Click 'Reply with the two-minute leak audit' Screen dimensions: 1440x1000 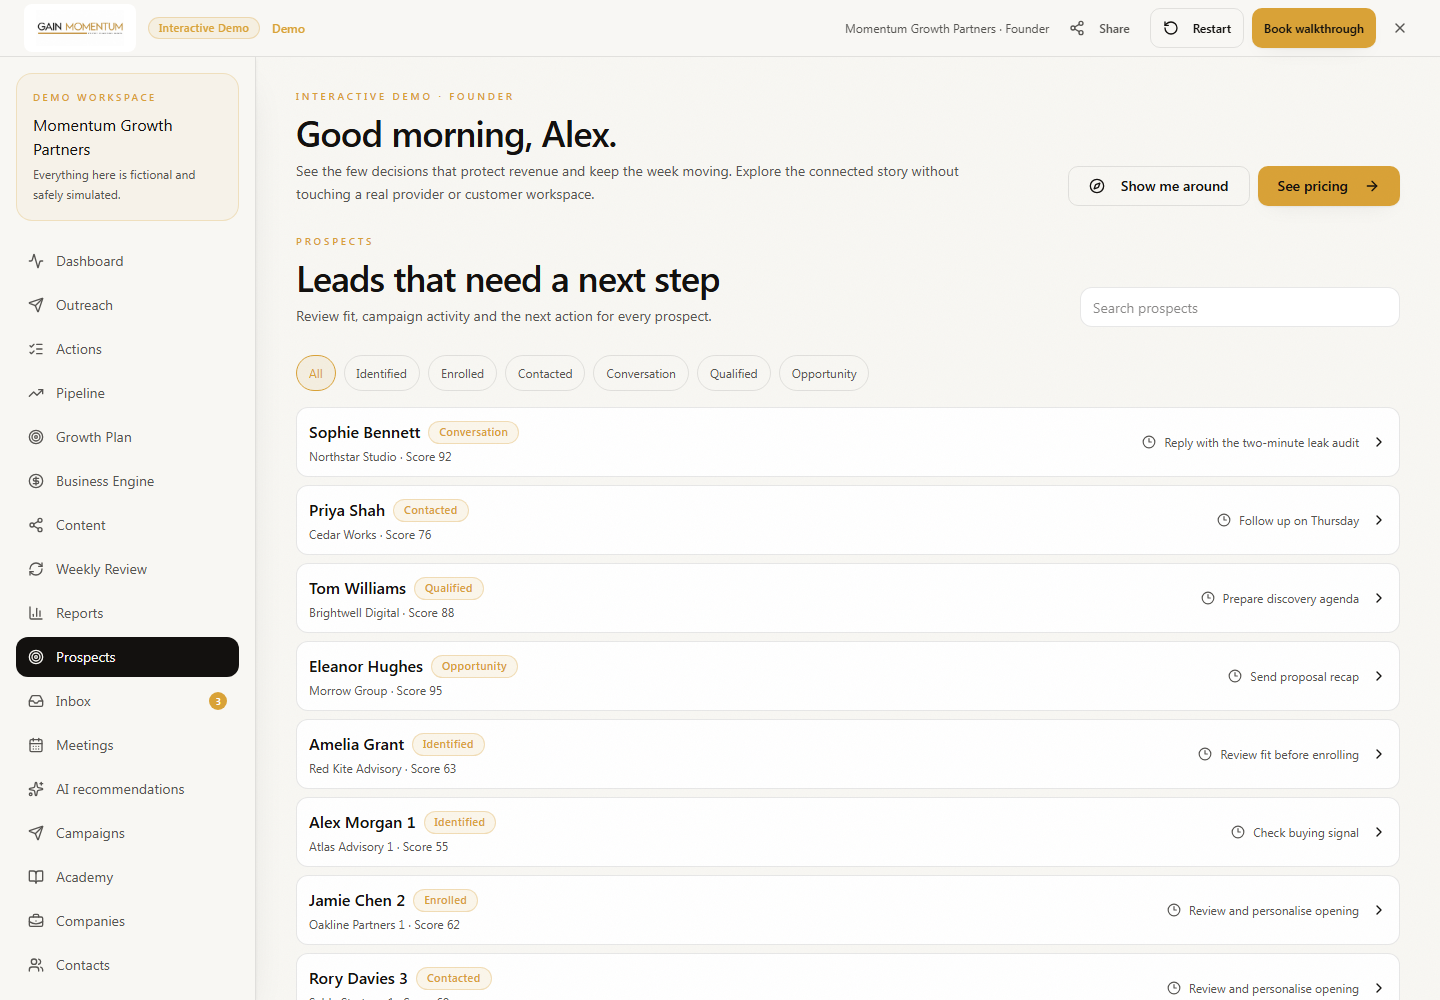pyautogui.click(x=1261, y=443)
